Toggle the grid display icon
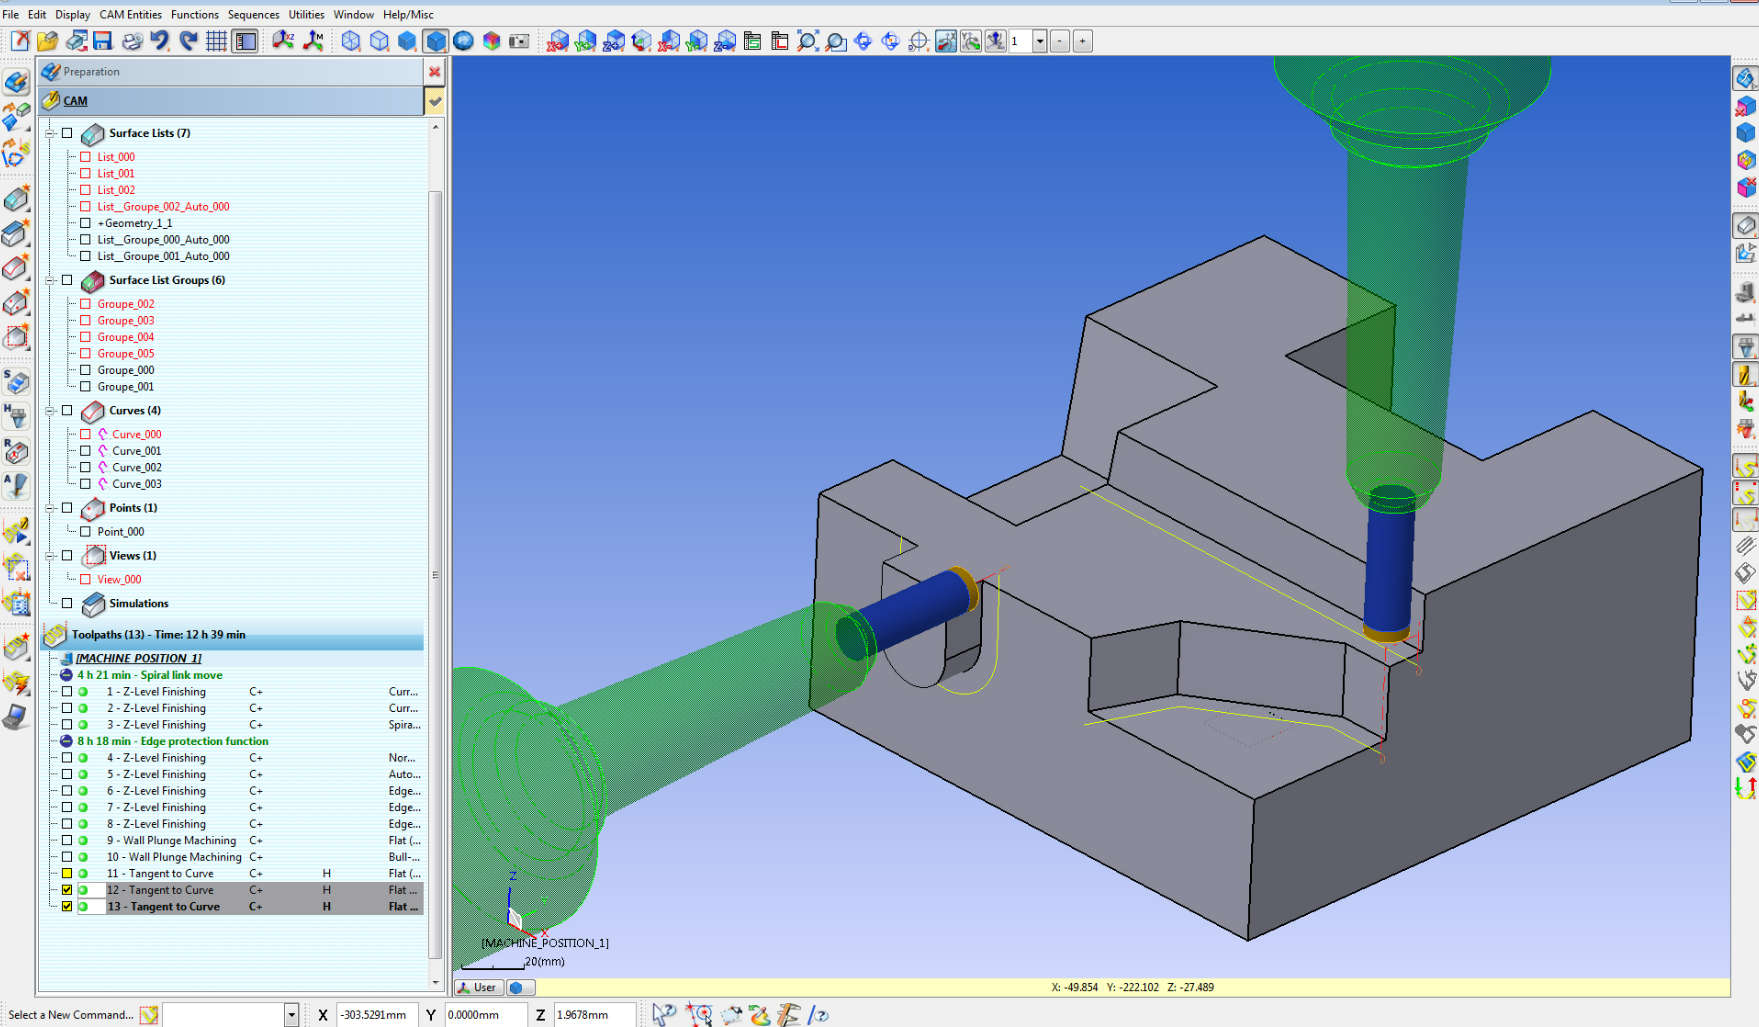This screenshot has width=1759, height=1027. click(x=216, y=41)
